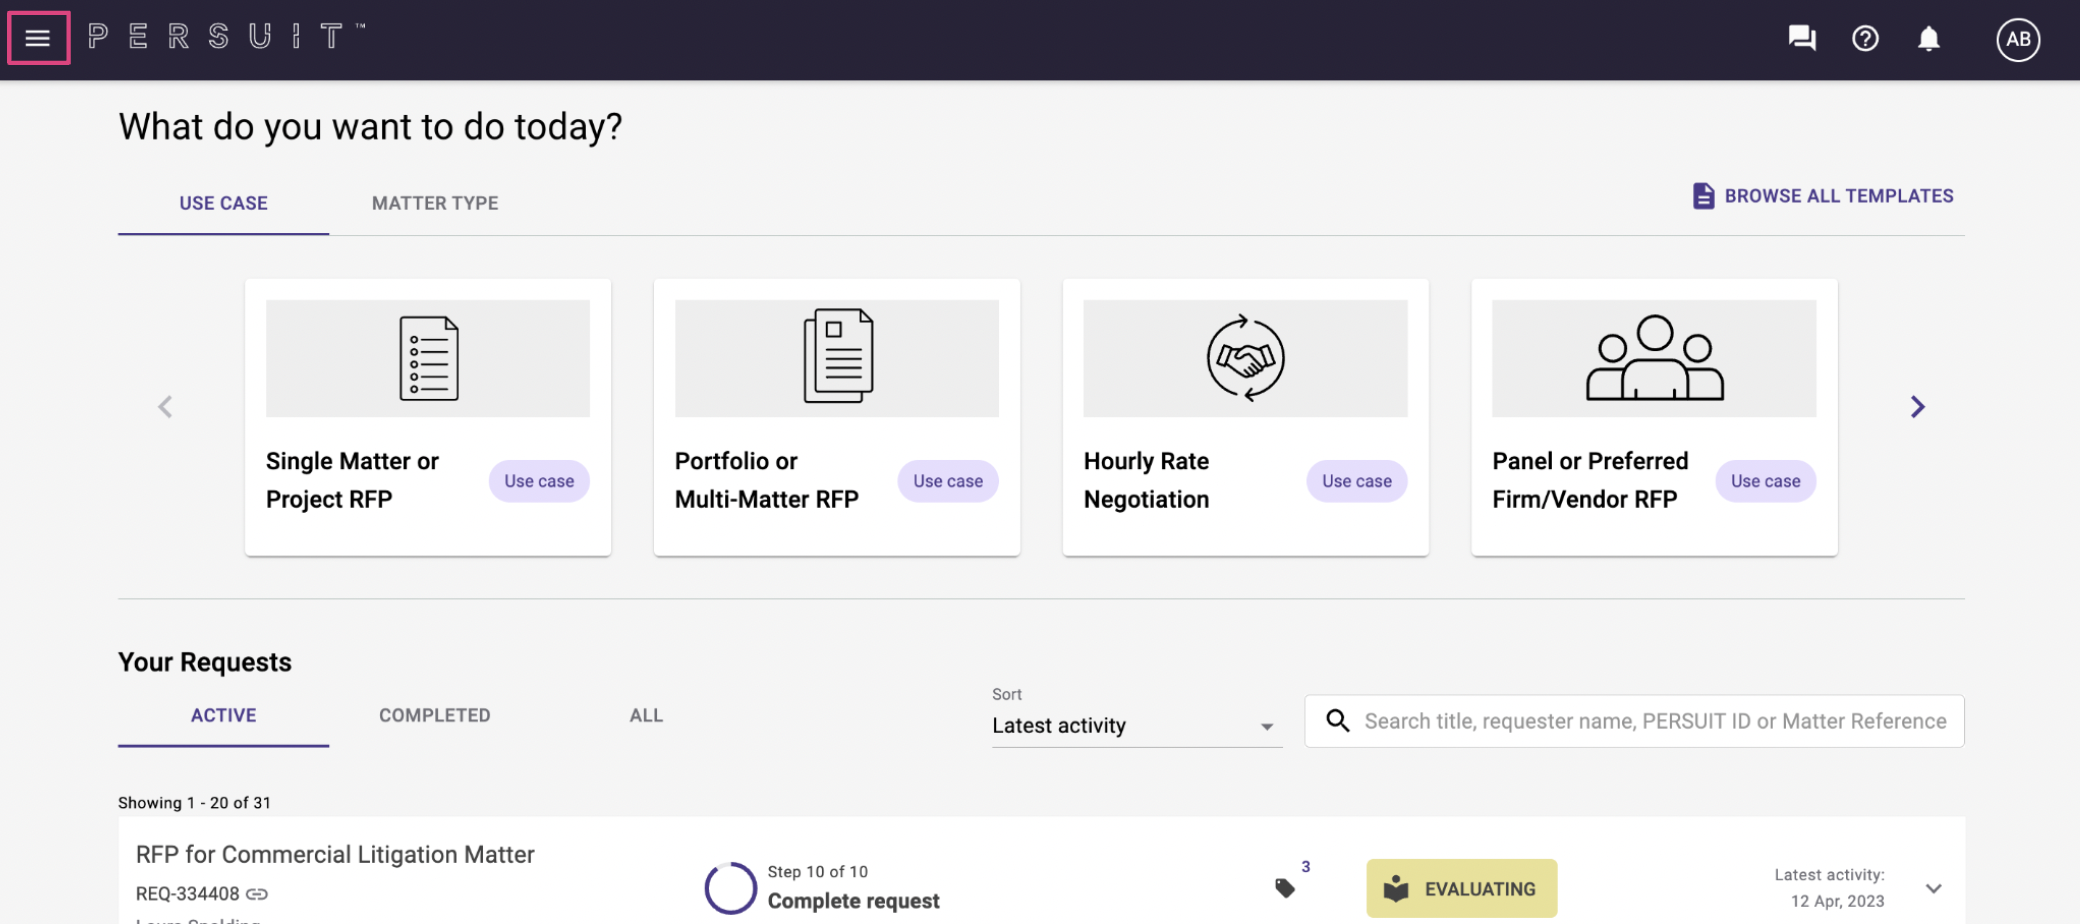Viewport: 2080px width, 924px height.
Task: Click the tags icon showing 3 on the RFP row
Action: point(1286,886)
